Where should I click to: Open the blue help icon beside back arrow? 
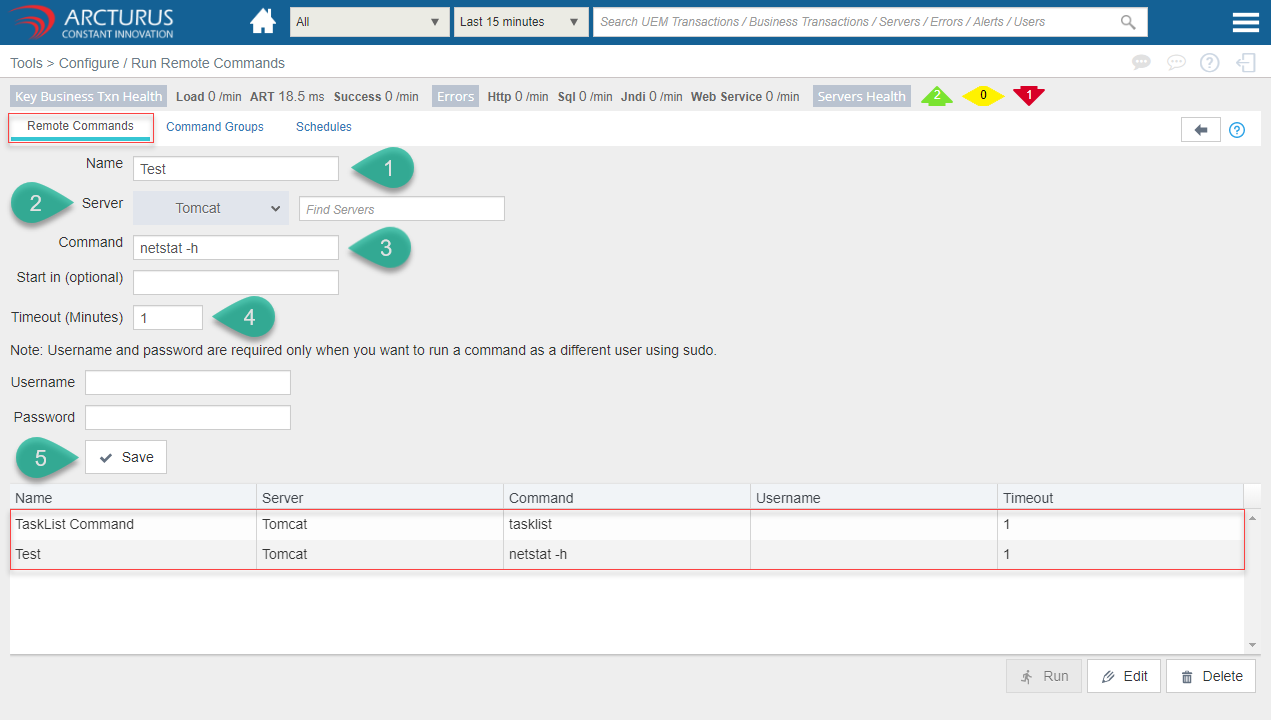1237,130
